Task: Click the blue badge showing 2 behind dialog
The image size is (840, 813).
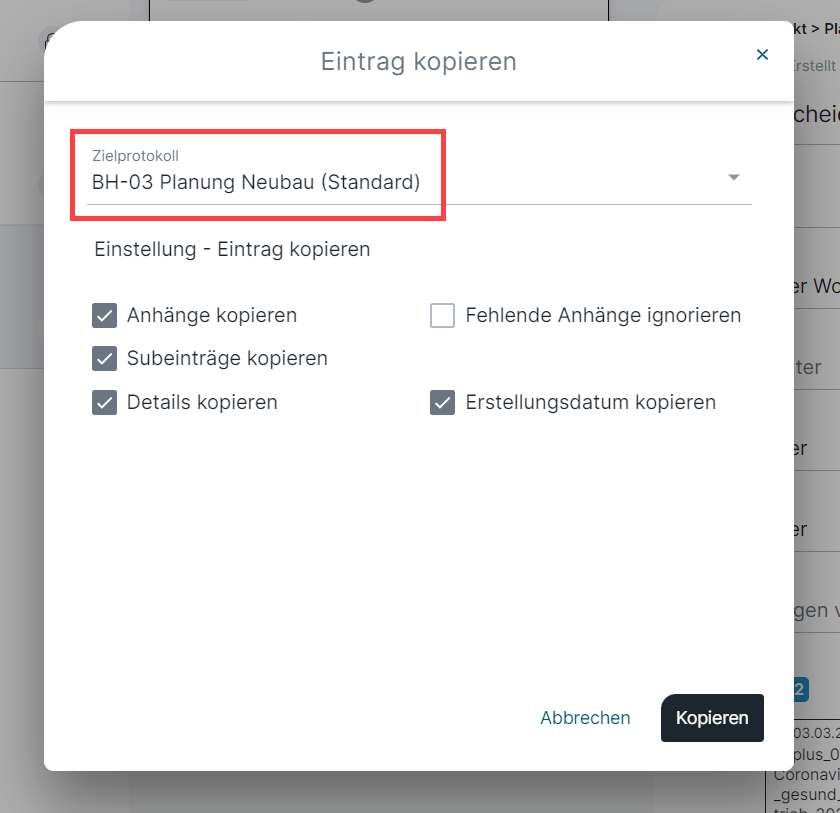Action: click(801, 689)
